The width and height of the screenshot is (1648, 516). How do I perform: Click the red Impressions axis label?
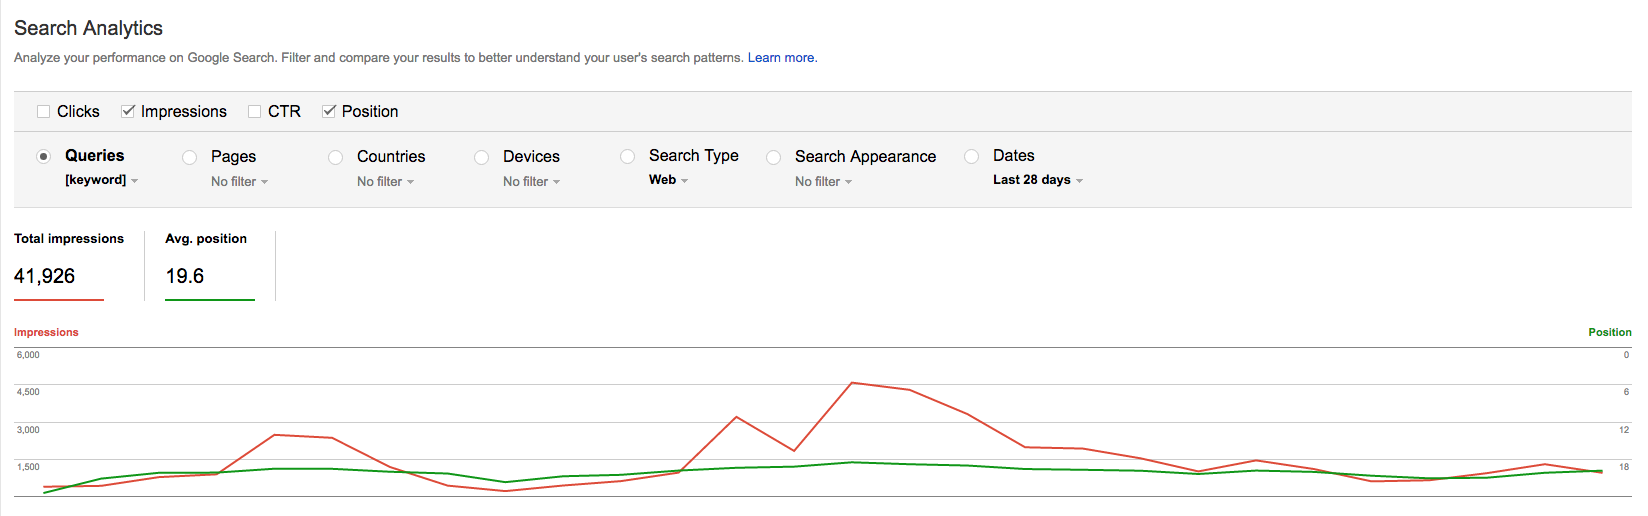point(46,332)
